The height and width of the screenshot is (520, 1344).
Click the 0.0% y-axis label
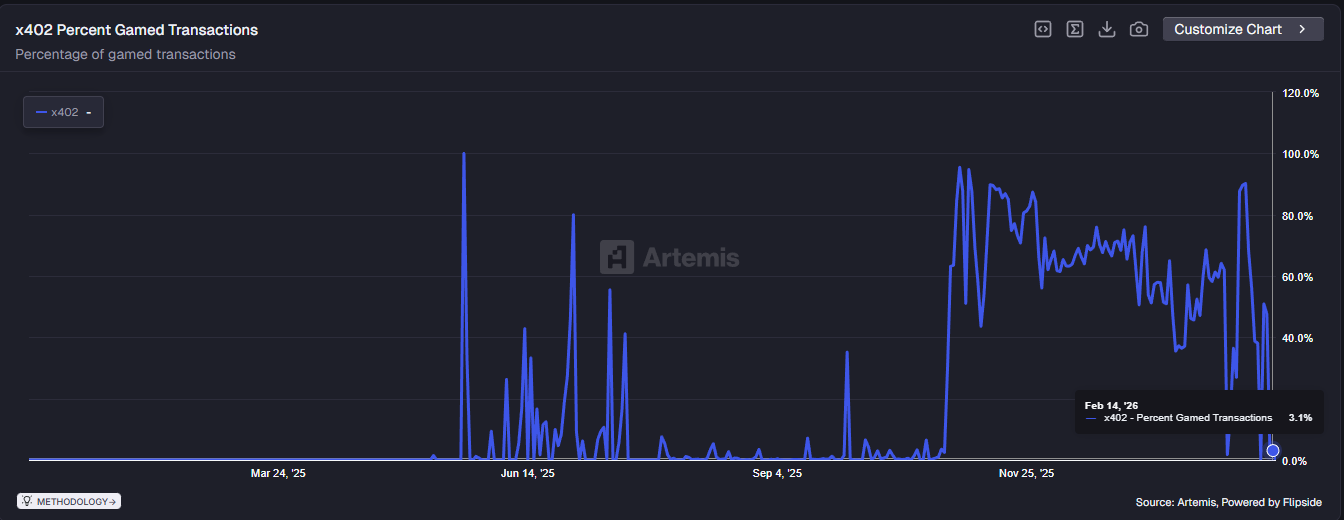coord(1297,461)
